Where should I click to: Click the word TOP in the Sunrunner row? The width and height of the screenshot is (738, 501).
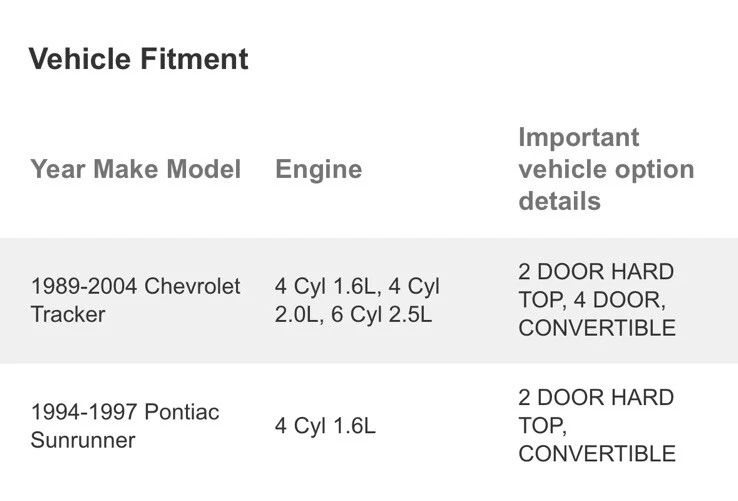(x=540, y=426)
